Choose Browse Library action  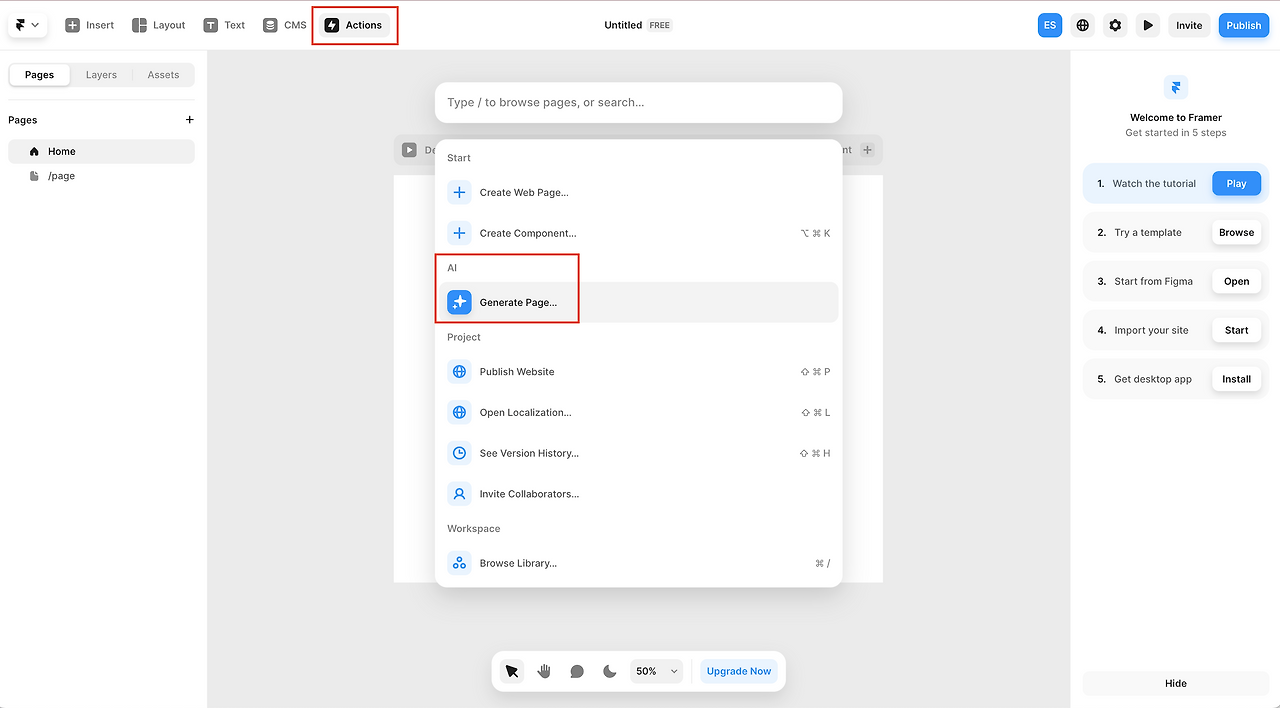638,563
